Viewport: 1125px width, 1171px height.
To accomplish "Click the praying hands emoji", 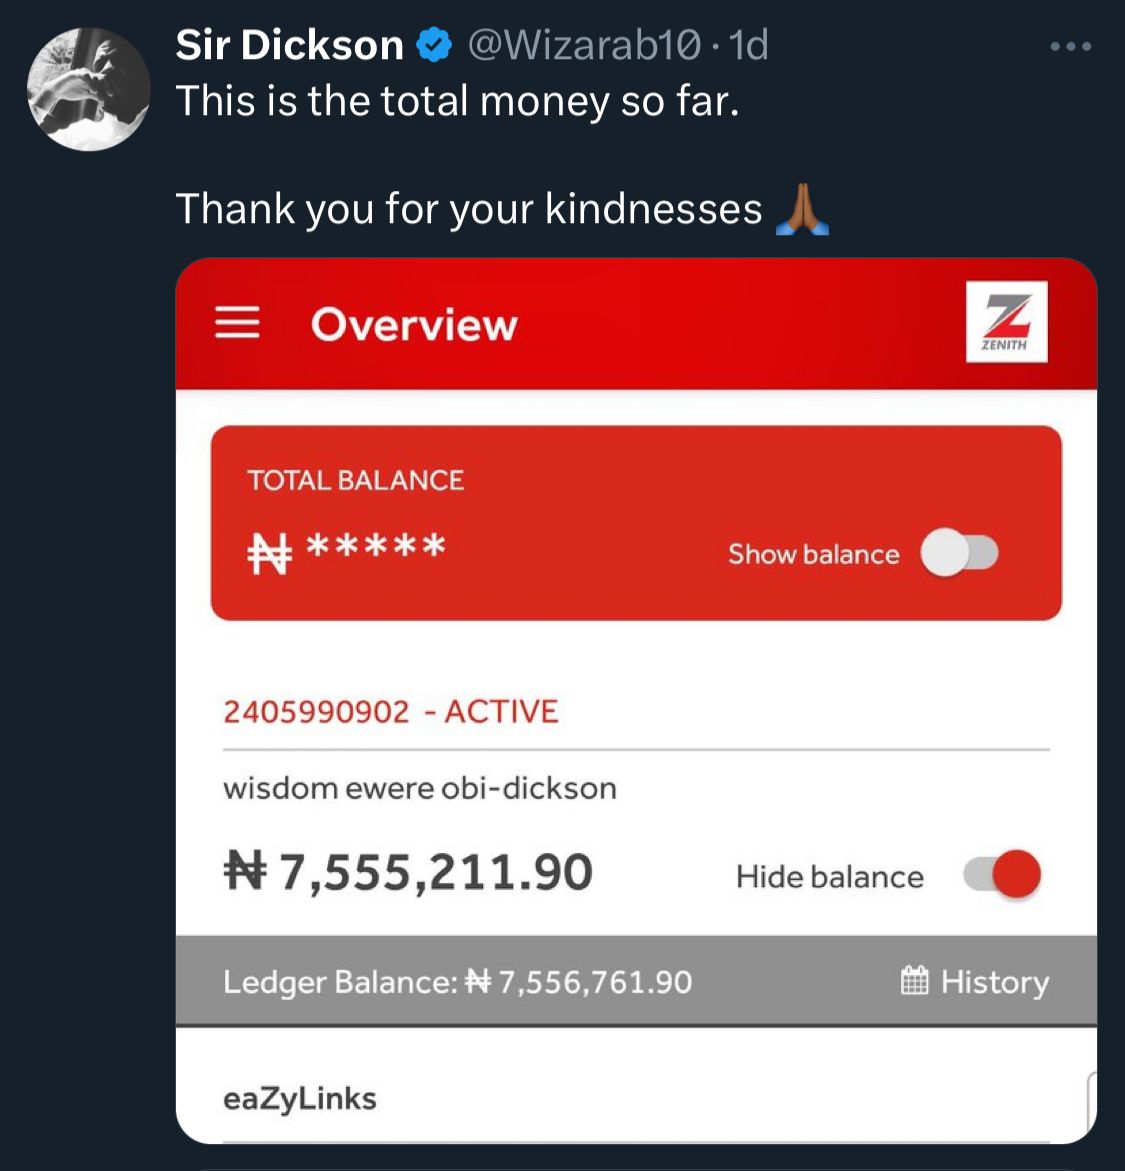I will (x=802, y=210).
